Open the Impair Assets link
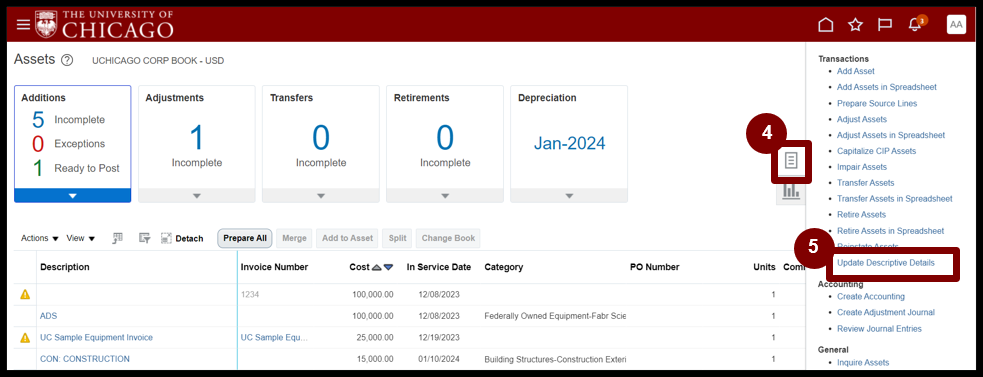Image resolution: width=983 pixels, height=377 pixels. (862, 167)
